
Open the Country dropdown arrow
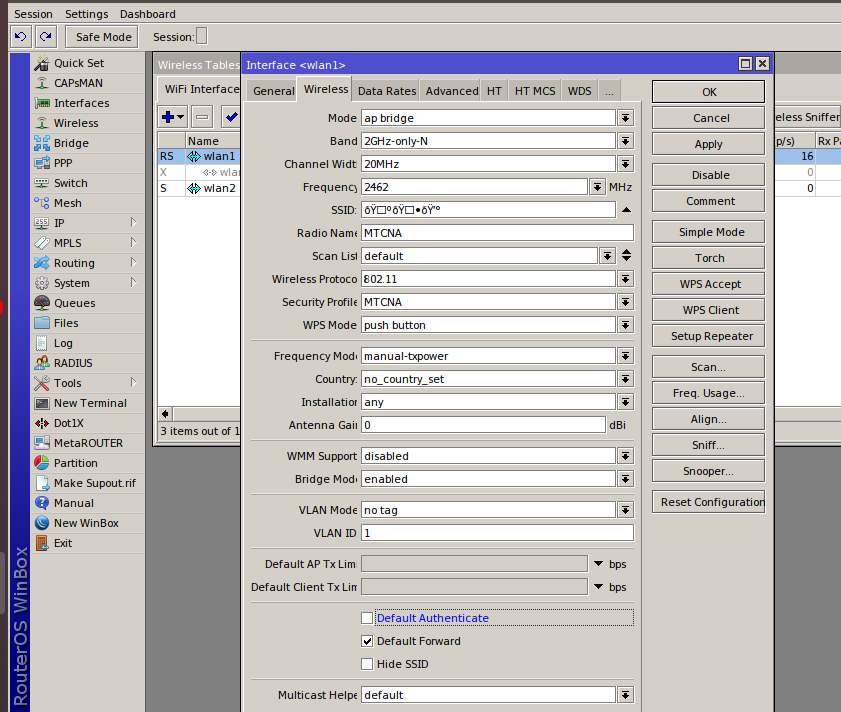[x=625, y=379]
